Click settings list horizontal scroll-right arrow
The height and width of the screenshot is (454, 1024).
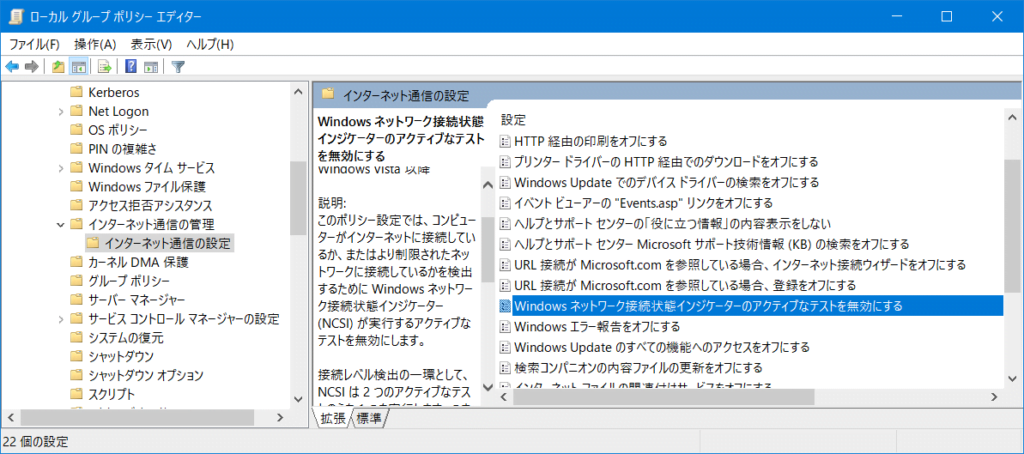(x=995, y=397)
